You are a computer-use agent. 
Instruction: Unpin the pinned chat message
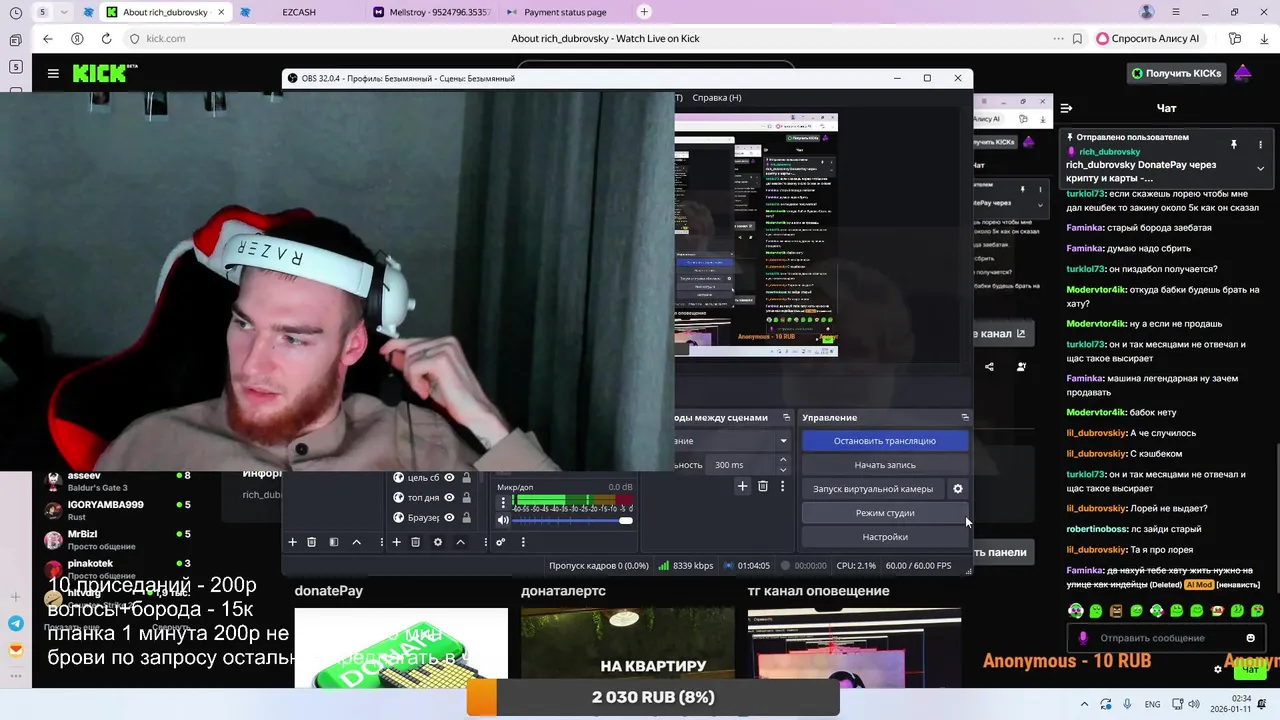[1234, 144]
